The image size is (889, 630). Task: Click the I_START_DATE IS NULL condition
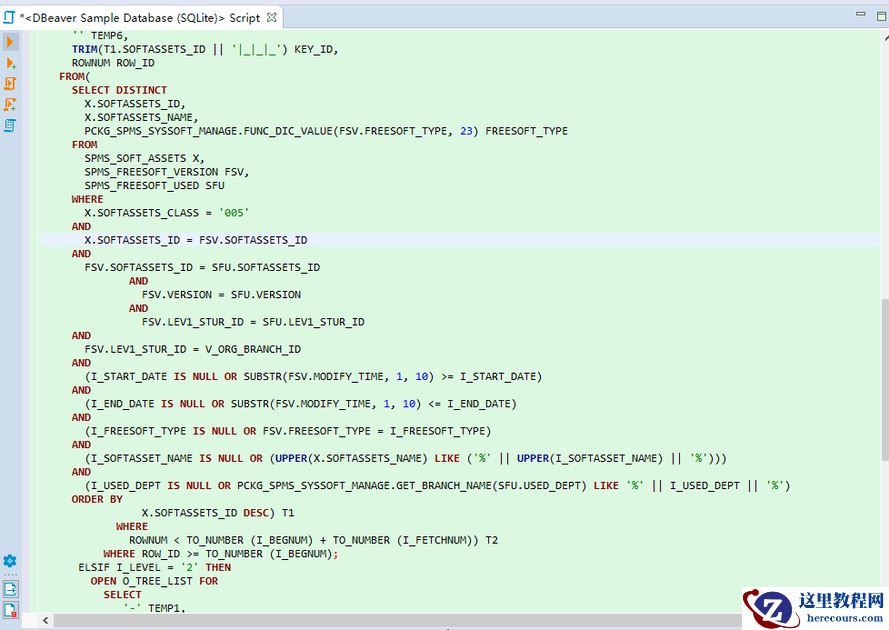(314, 377)
